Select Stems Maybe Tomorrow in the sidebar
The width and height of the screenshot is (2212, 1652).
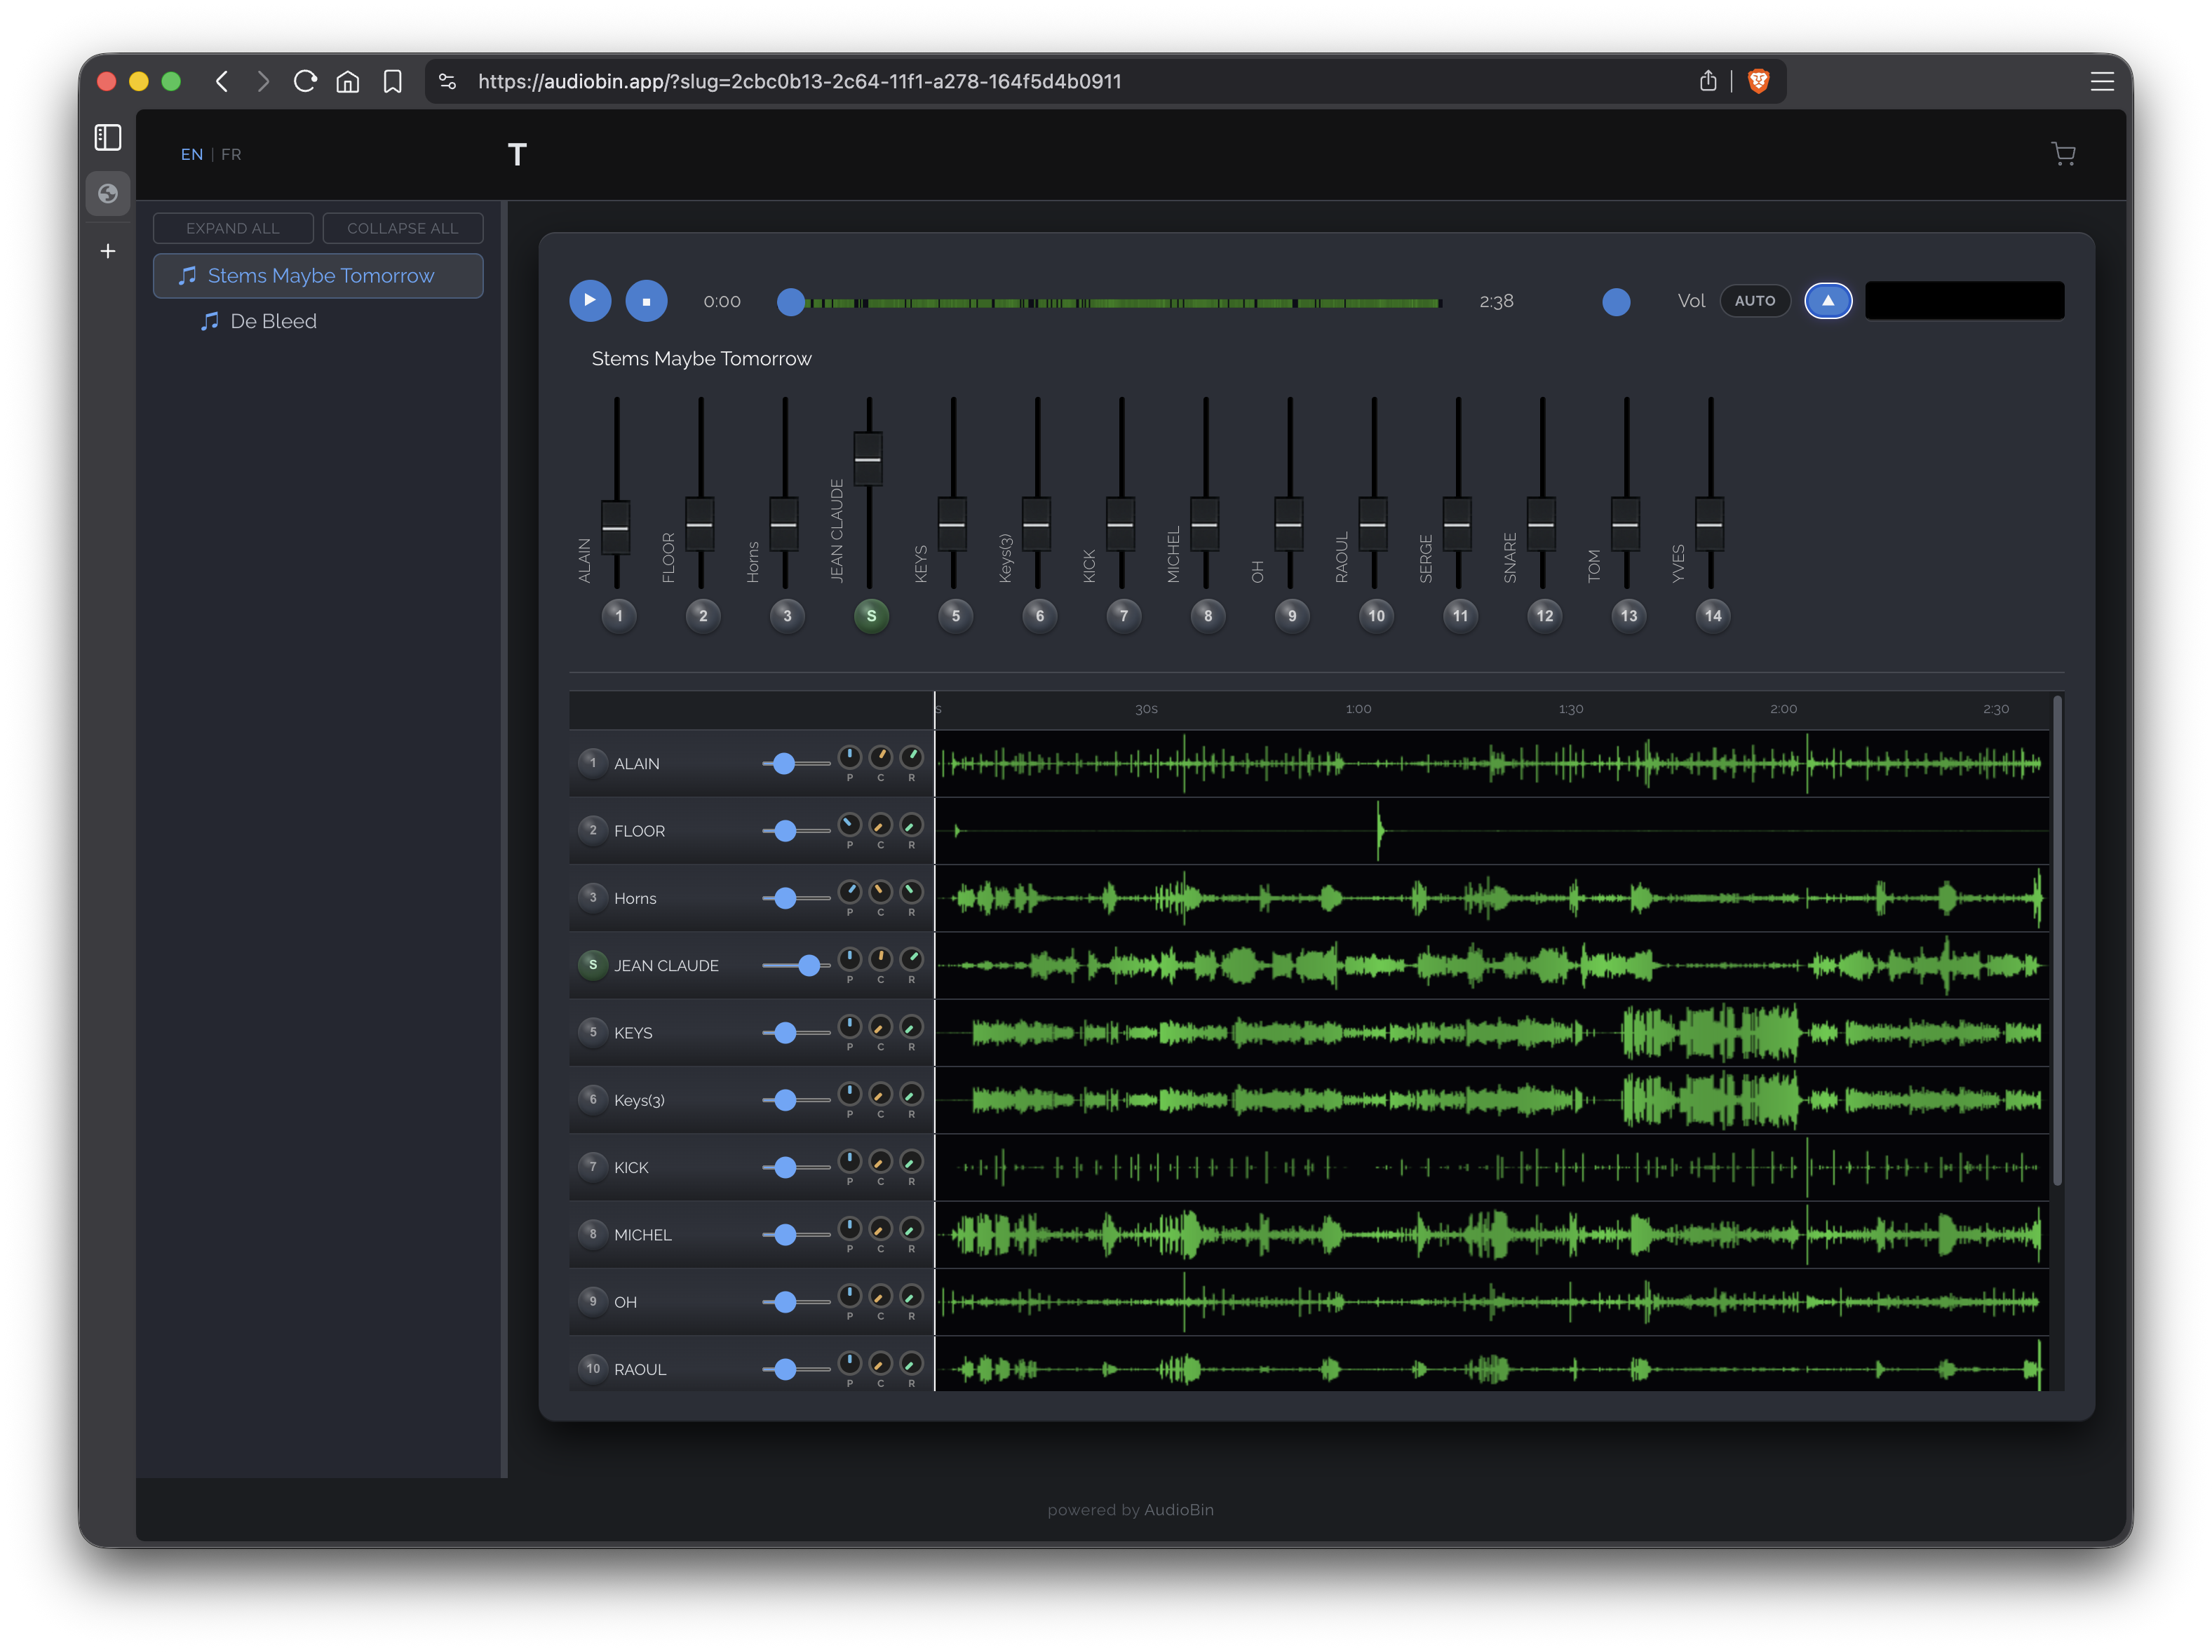(x=320, y=275)
